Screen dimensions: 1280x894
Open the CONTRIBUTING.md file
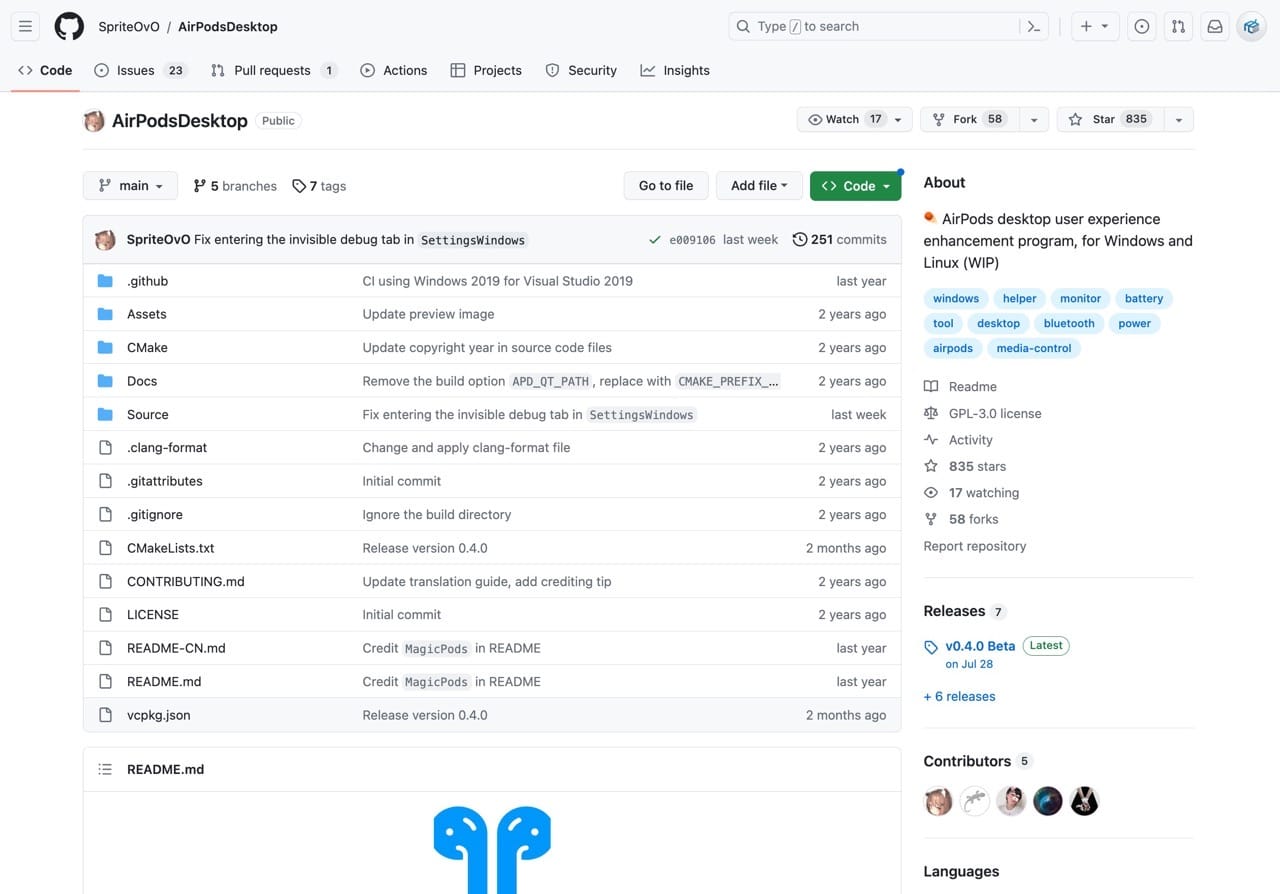tap(186, 581)
